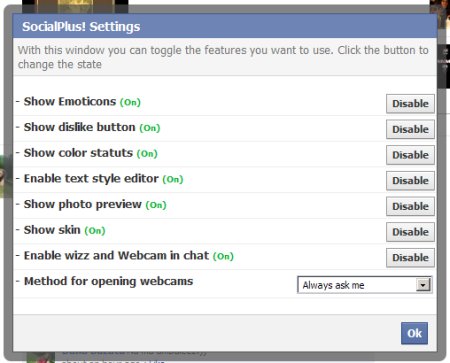Click the dialog description text about toggling features

click(x=223, y=57)
